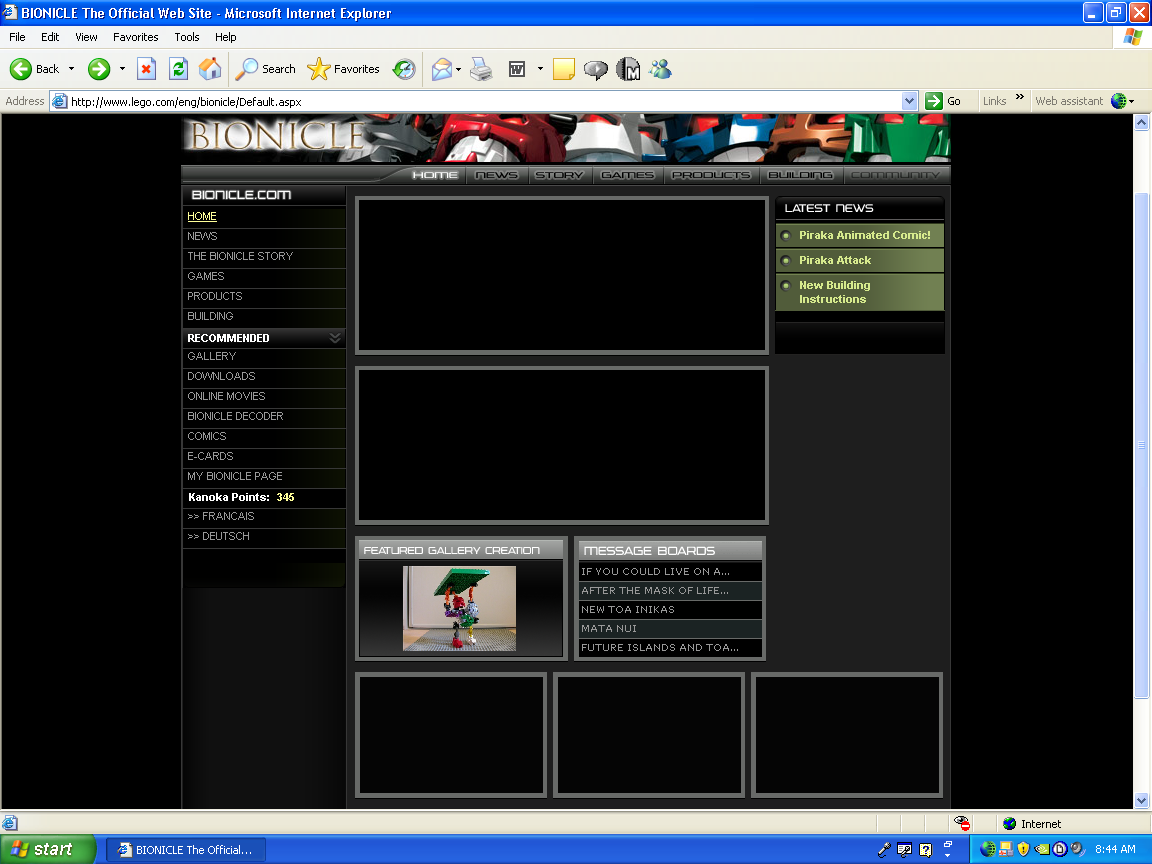Click the Back arrow icon
Image resolution: width=1152 pixels, height=864 pixels.
tap(21, 69)
